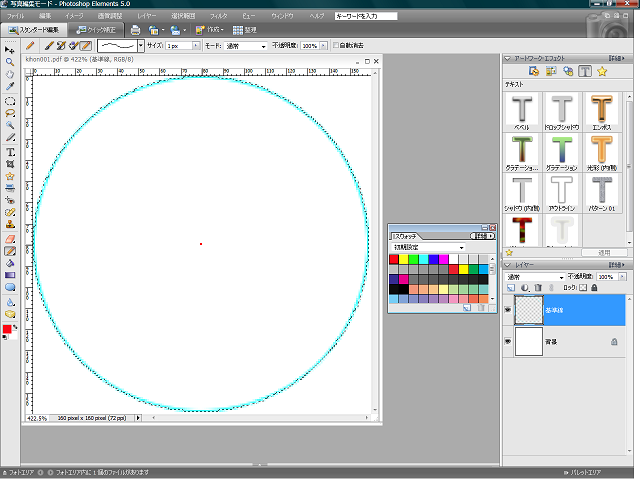
Task: Click the Print icon in shortcuts bar
Action: 136,30
